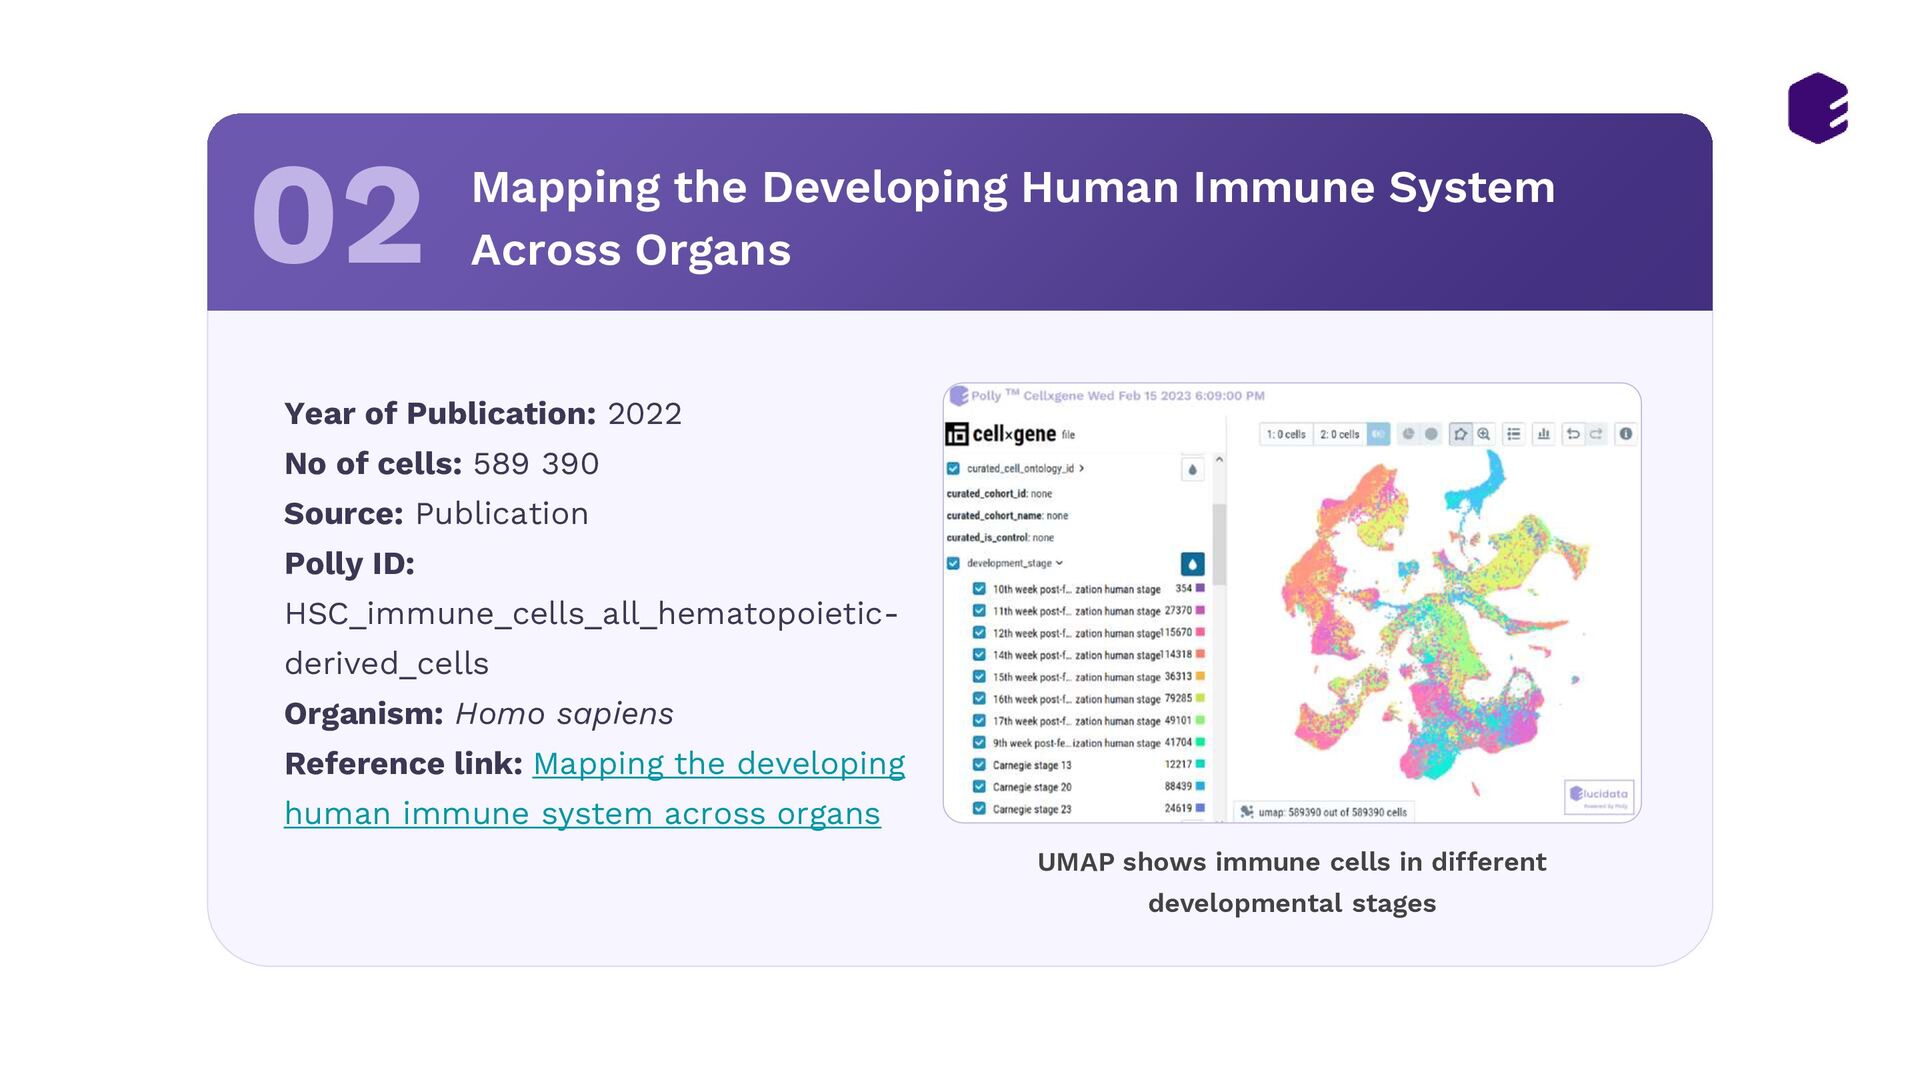The image size is (1920, 1080).
Task: Uncheck 10th week post-fertilization stage checkbox
Action: (979, 589)
